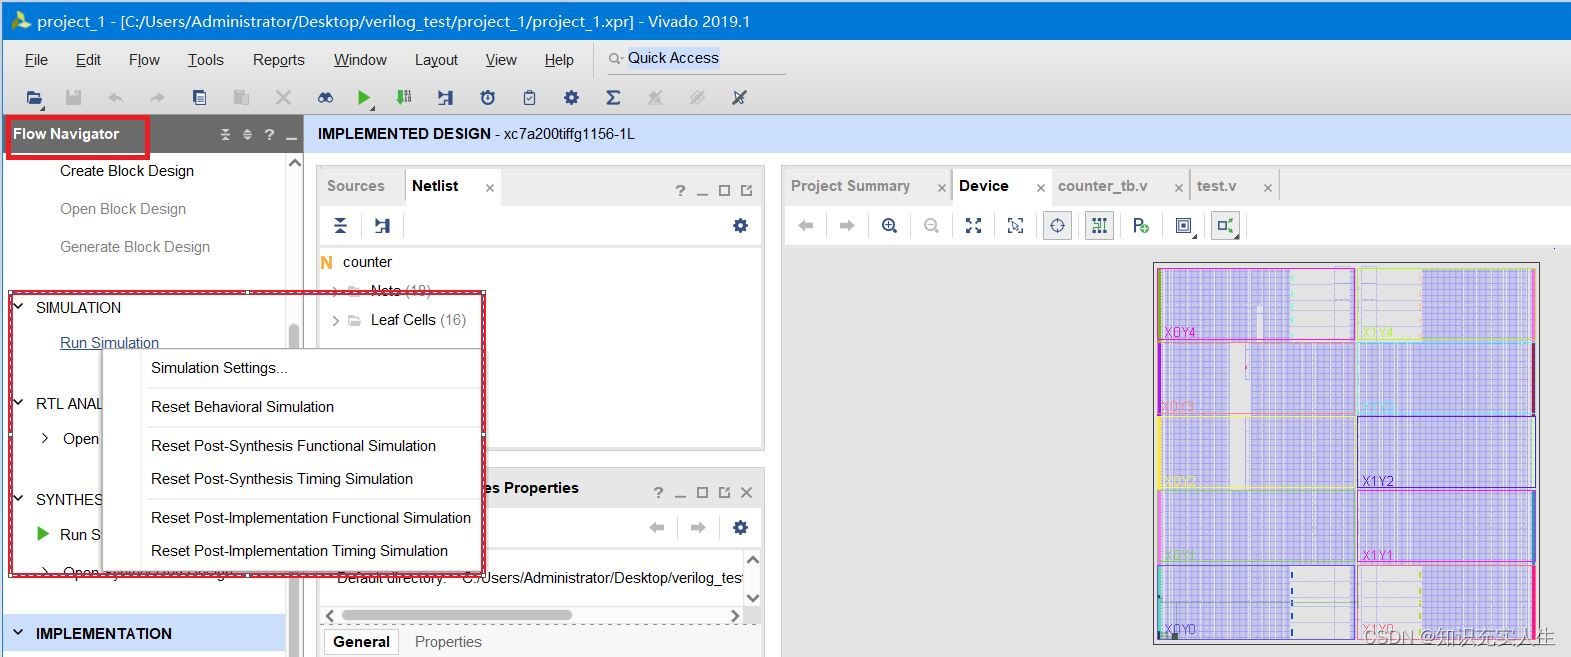Click Program Device green arrow icon

(x=403, y=98)
